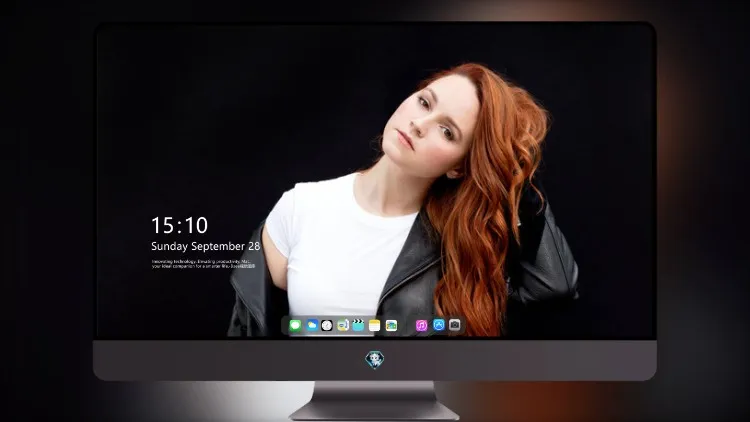Select the Sunday September 28 date text
The image size is (750, 422).
[206, 246]
